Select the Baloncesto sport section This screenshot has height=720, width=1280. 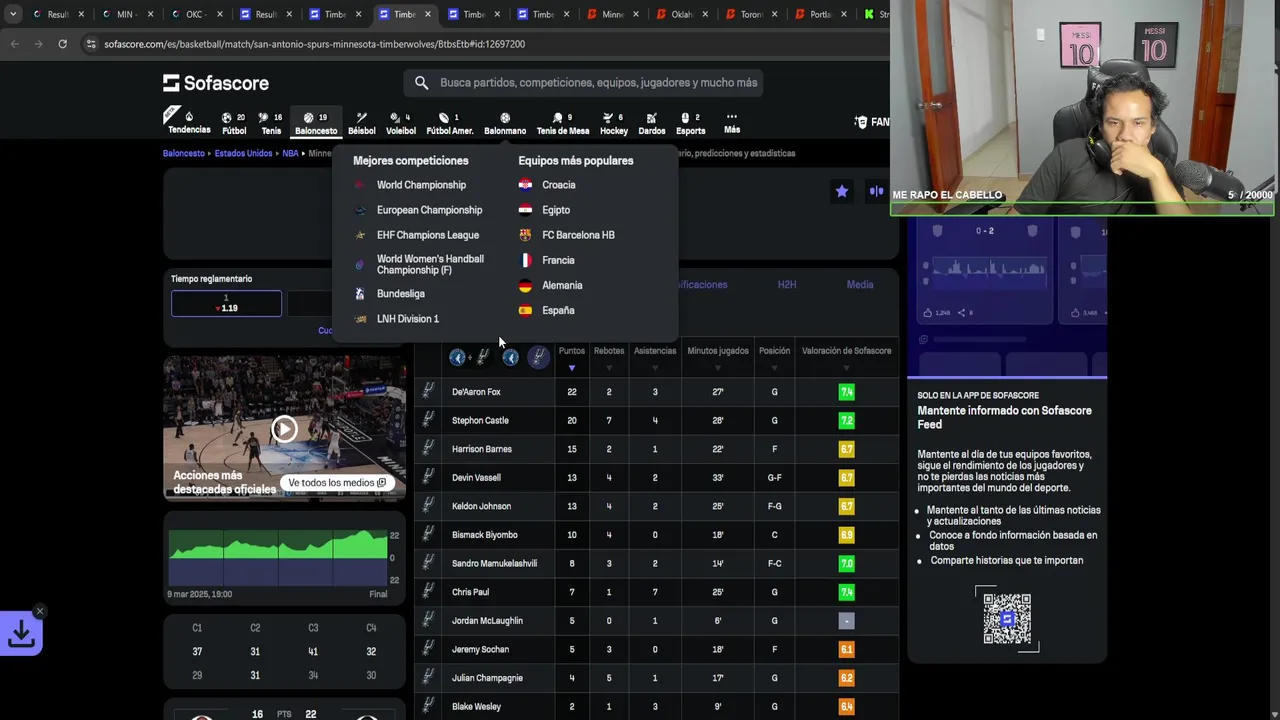316,123
